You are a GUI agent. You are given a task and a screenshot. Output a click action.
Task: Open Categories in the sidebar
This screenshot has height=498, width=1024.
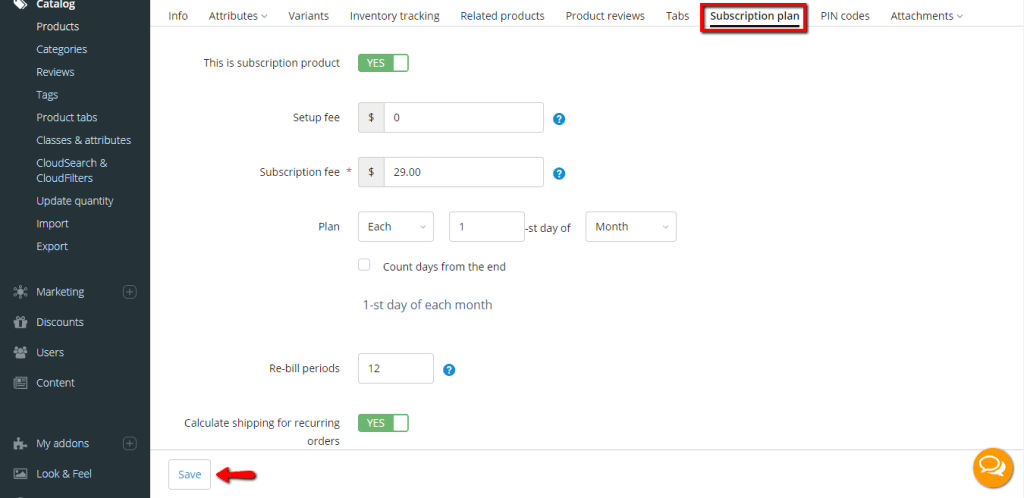pos(61,49)
